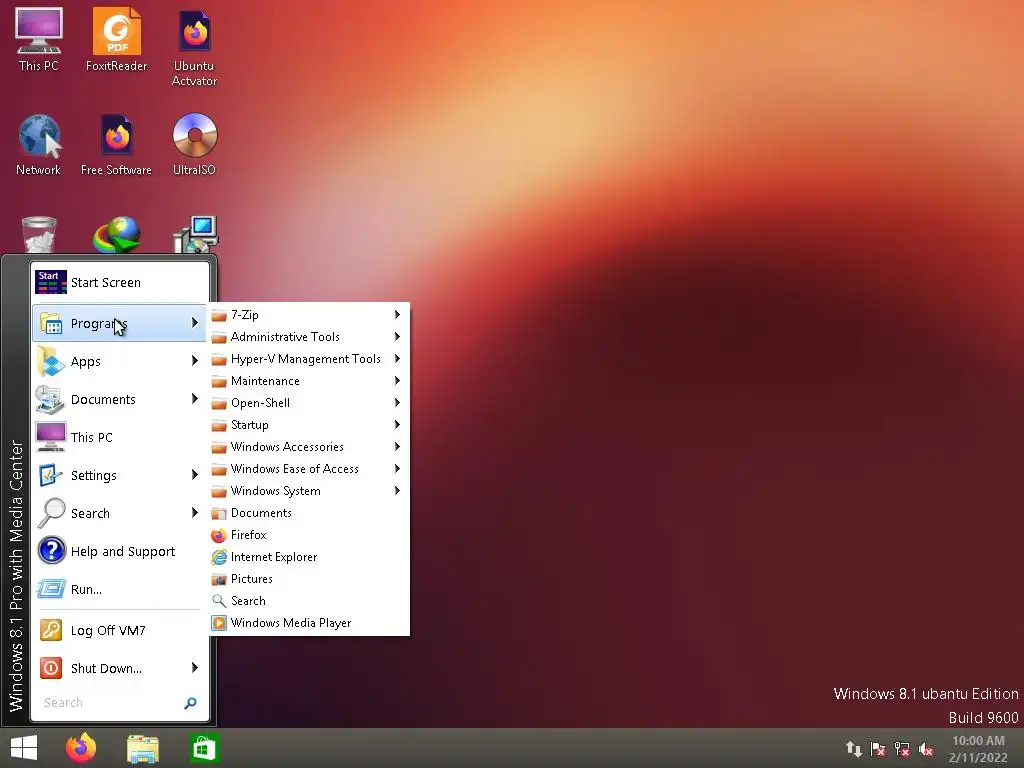1024x768 pixels.
Task: Open the Windows Ease of Access folder
Action: coord(308,470)
